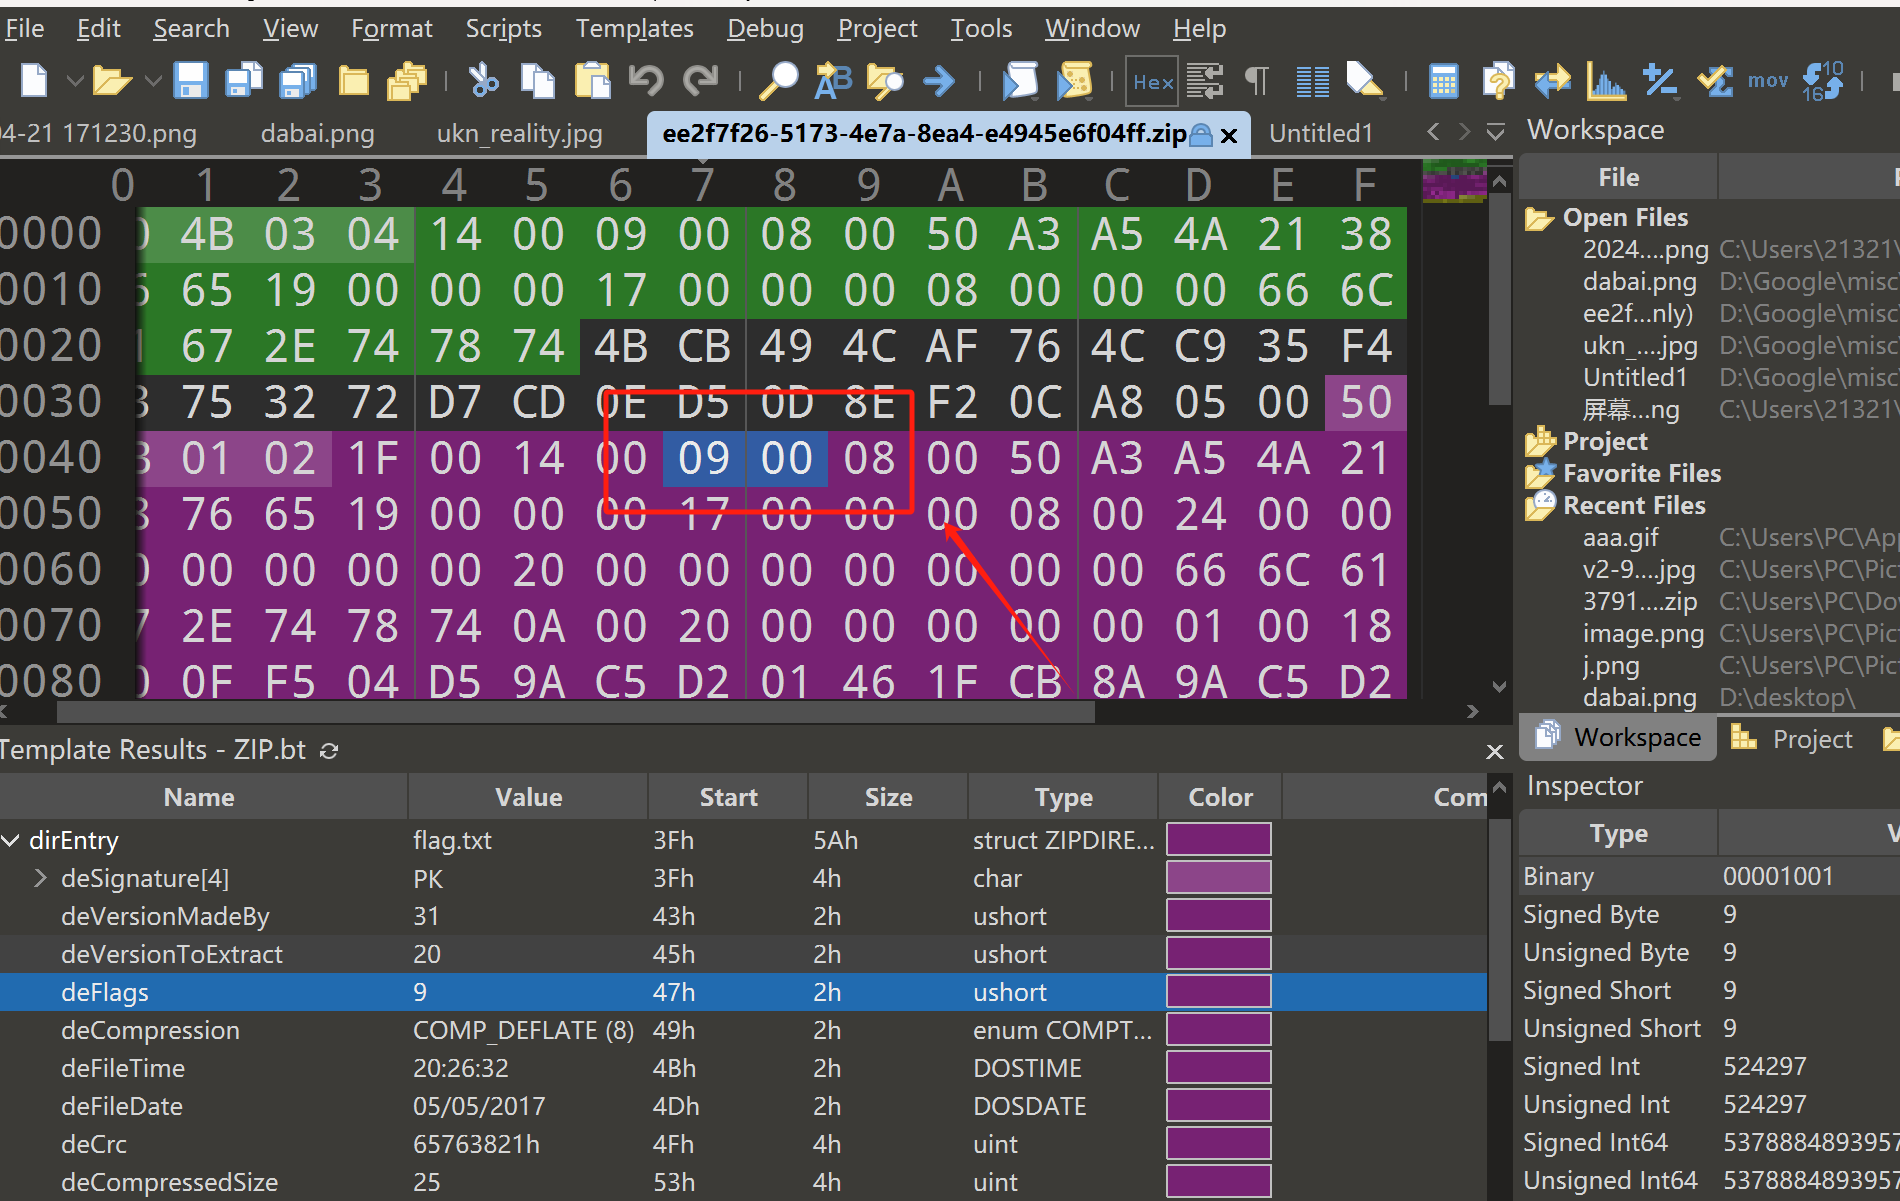Image resolution: width=1900 pixels, height=1201 pixels.
Task: Click the Save file floppy icon
Action: click(190, 80)
